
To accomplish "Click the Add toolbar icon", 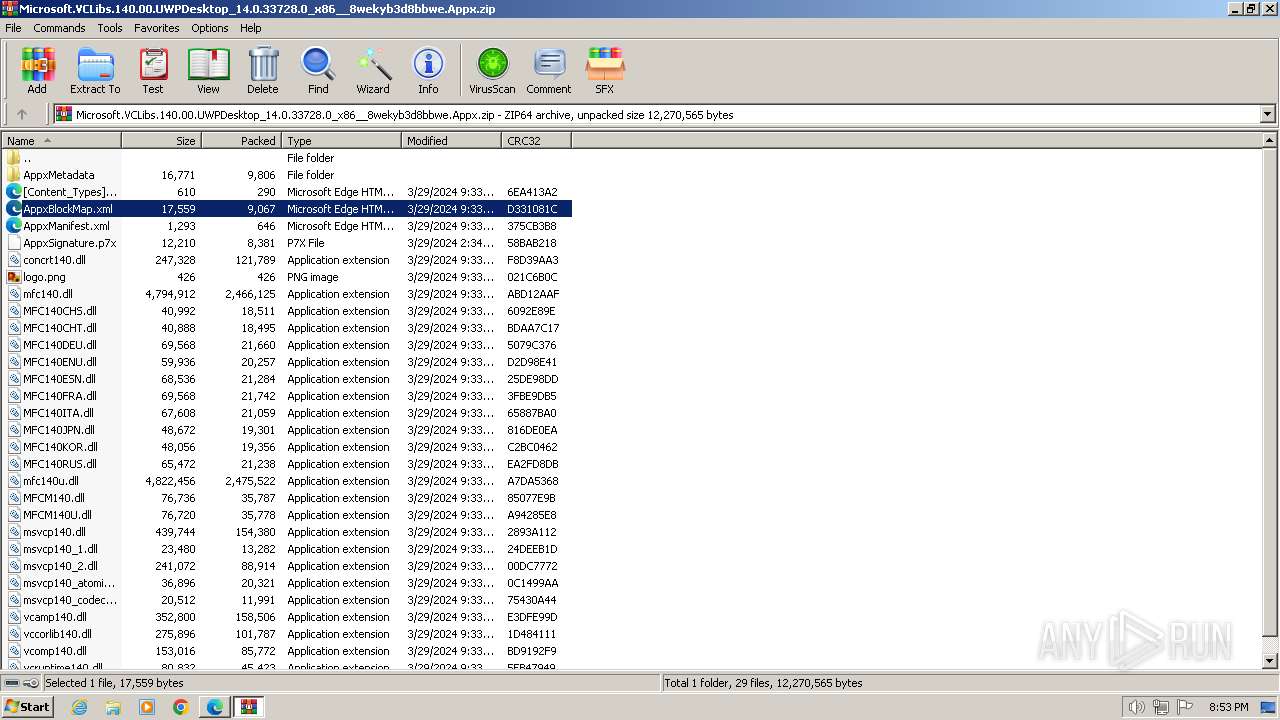I will point(37,71).
